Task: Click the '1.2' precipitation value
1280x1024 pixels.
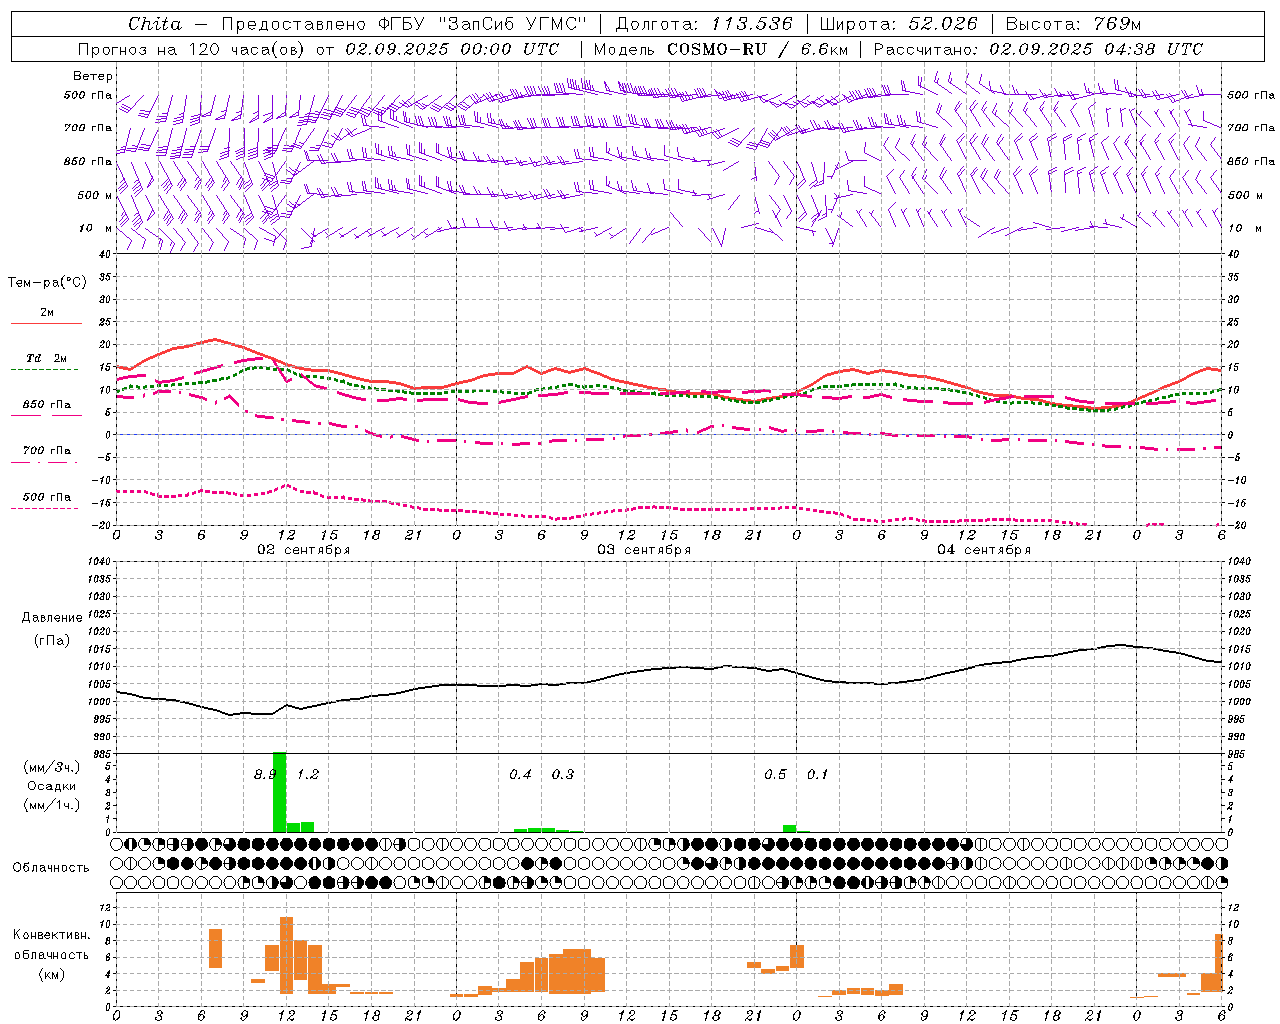Action: (x=308, y=774)
